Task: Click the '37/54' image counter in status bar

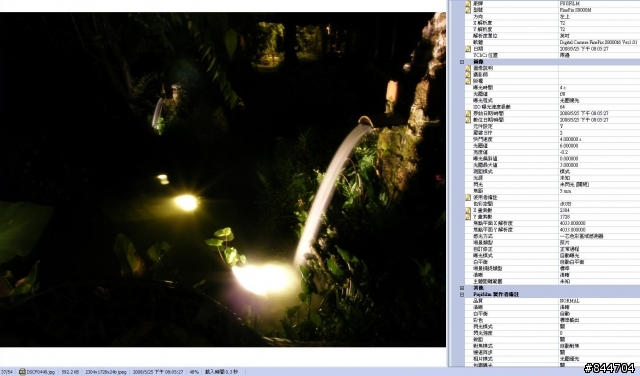Action: pyautogui.click(x=7, y=372)
